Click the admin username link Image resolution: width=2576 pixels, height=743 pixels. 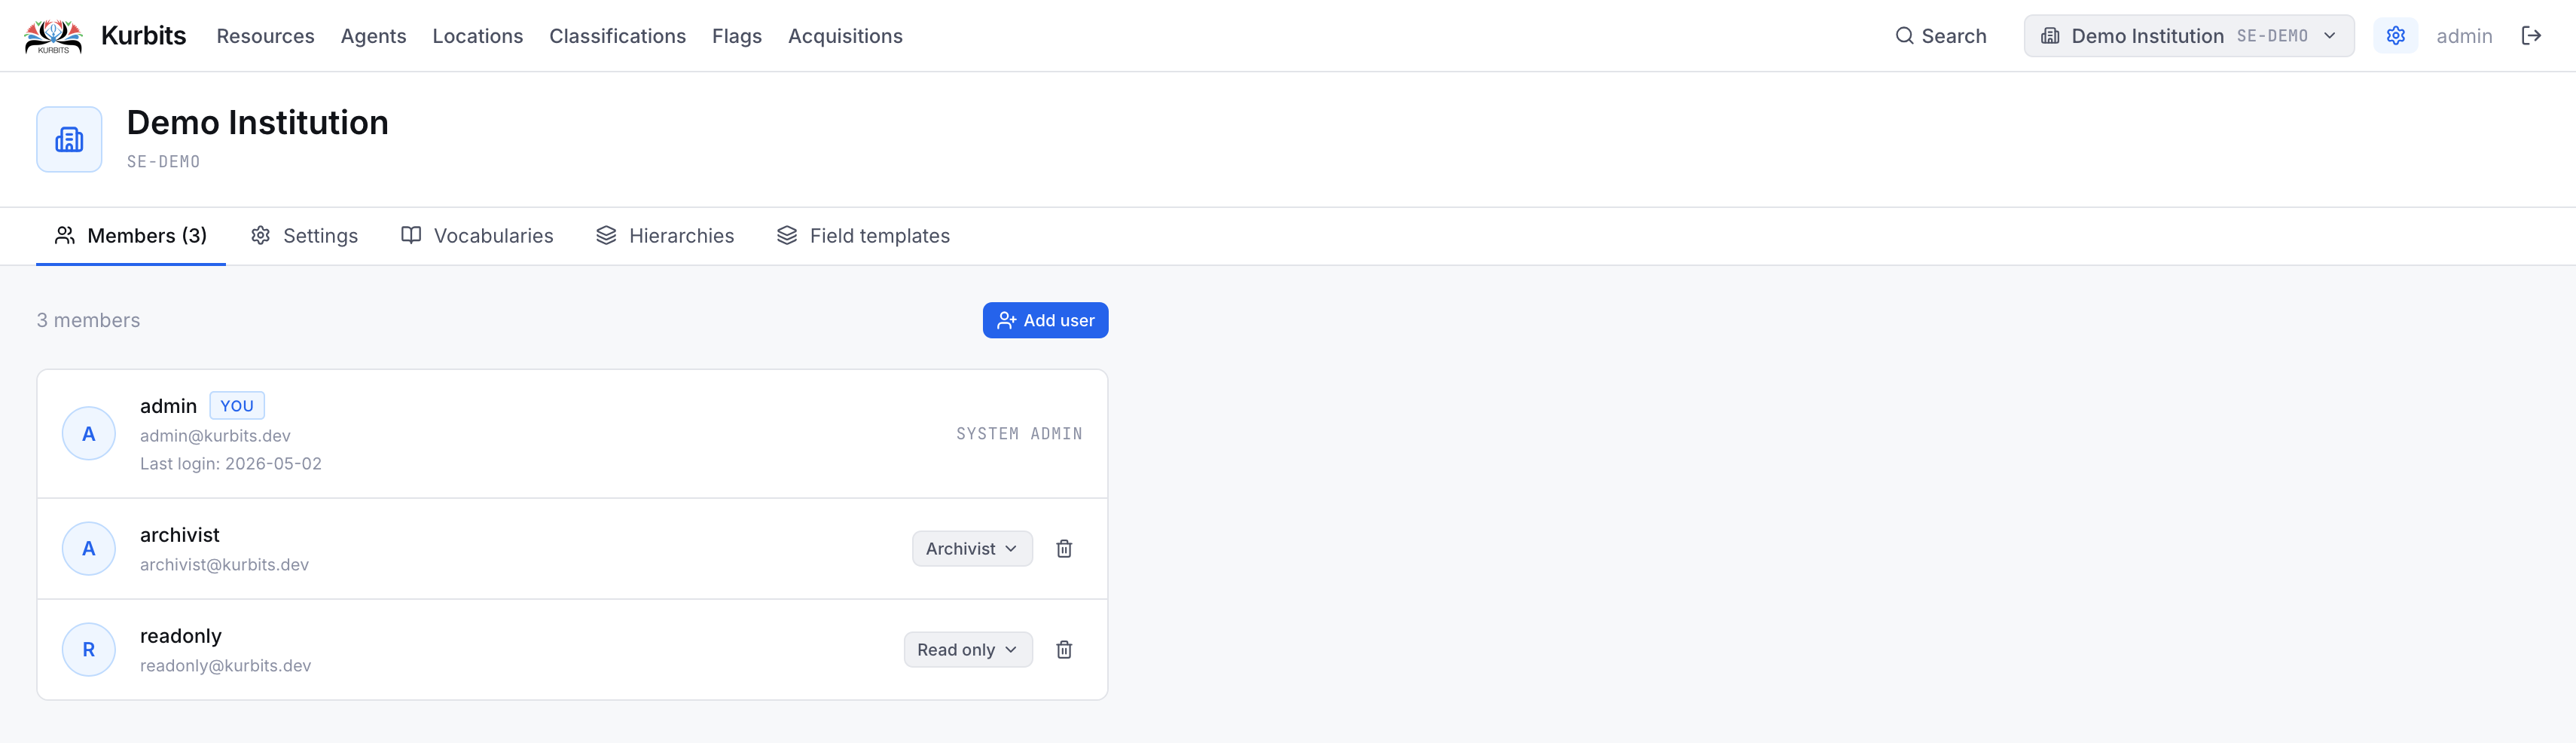(2463, 36)
